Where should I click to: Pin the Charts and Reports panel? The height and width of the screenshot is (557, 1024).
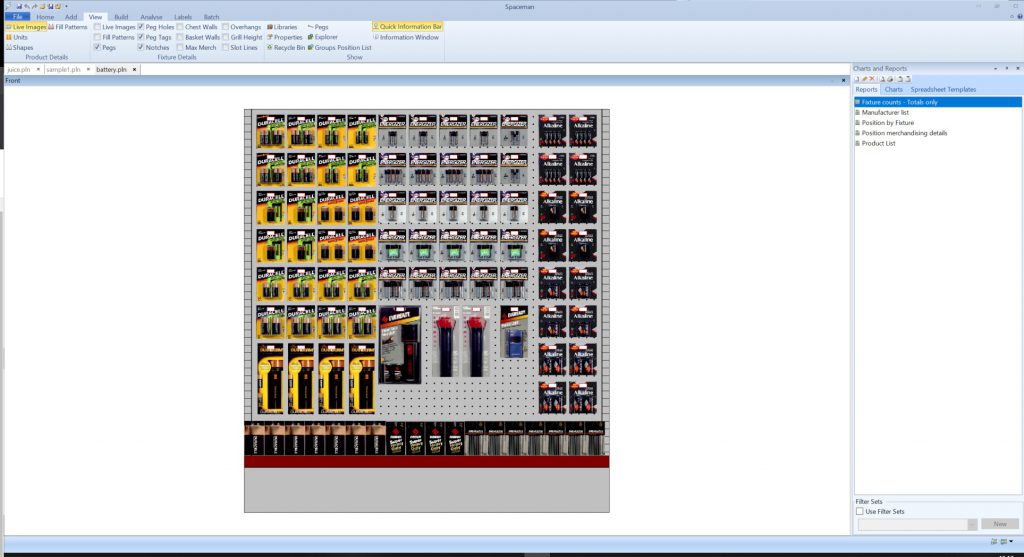click(x=1006, y=69)
